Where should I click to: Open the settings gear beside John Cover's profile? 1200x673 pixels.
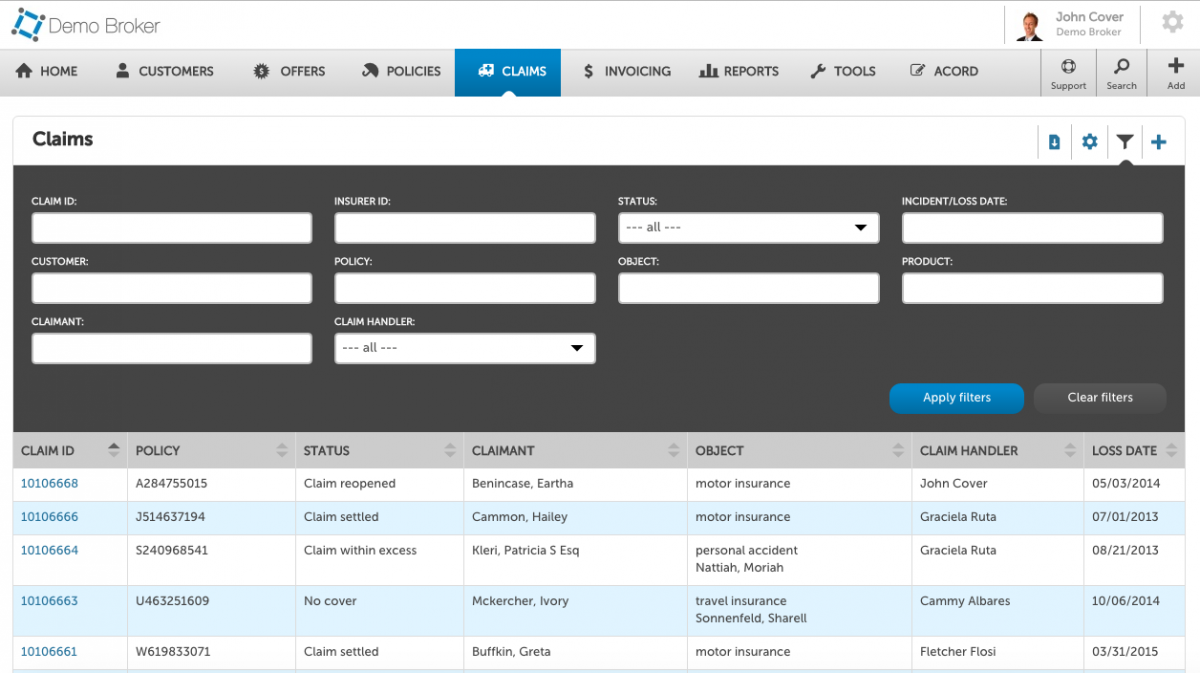(x=1172, y=21)
